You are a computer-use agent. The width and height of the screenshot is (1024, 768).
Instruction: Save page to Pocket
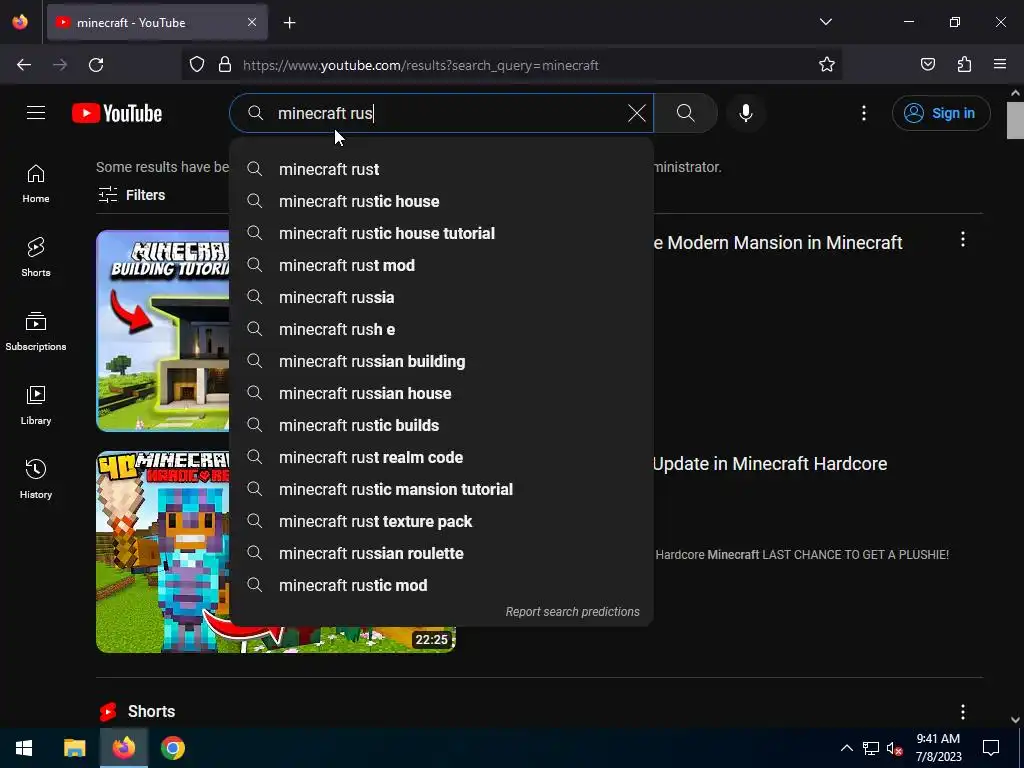(927, 65)
